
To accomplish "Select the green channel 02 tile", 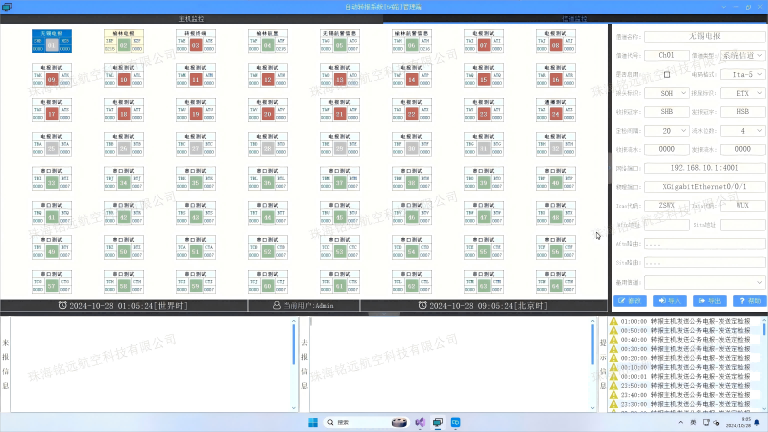I will [x=124, y=41].
